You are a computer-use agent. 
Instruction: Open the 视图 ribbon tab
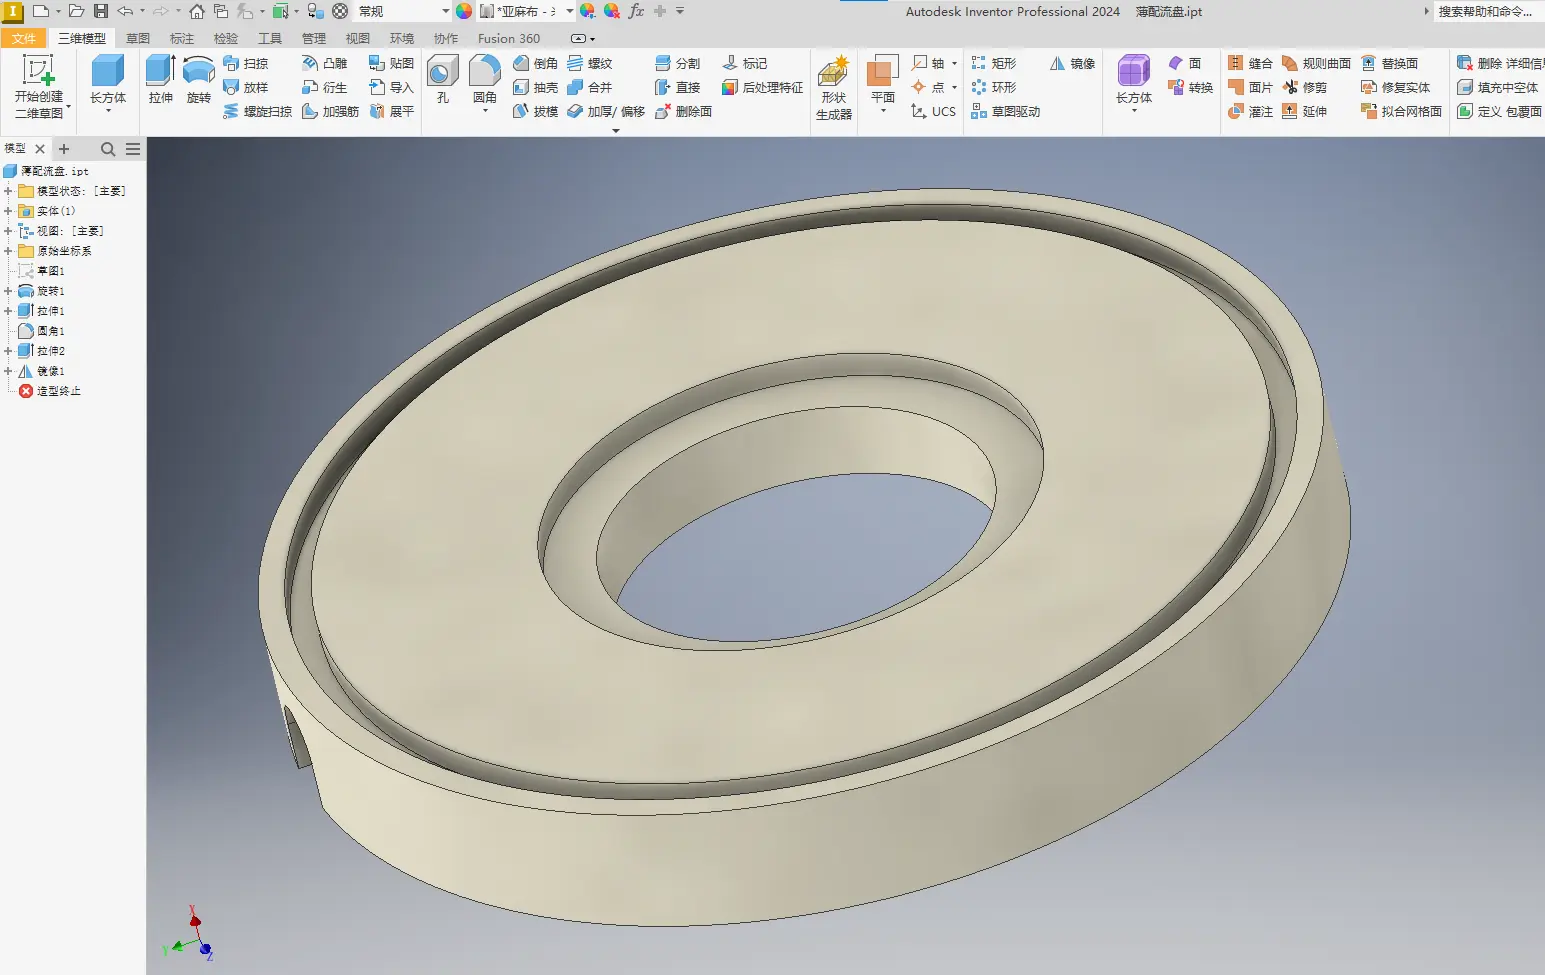click(358, 38)
